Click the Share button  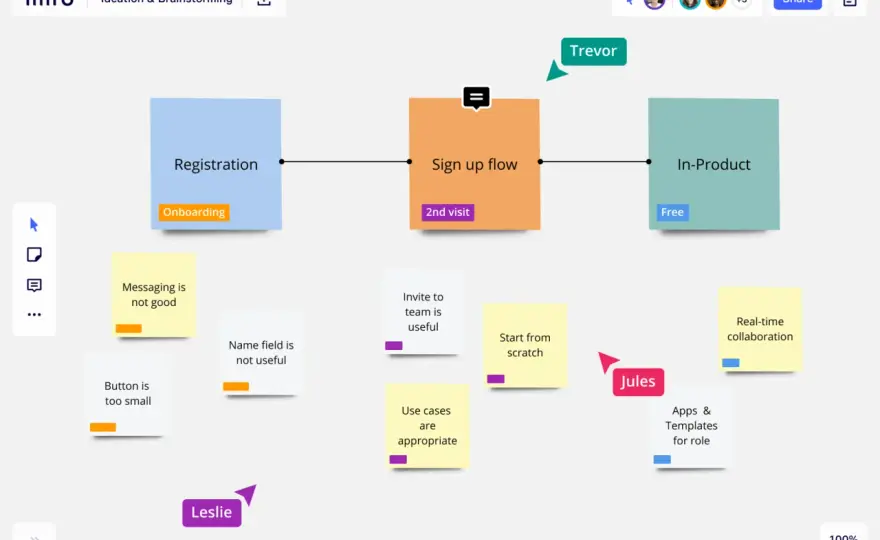798,3
